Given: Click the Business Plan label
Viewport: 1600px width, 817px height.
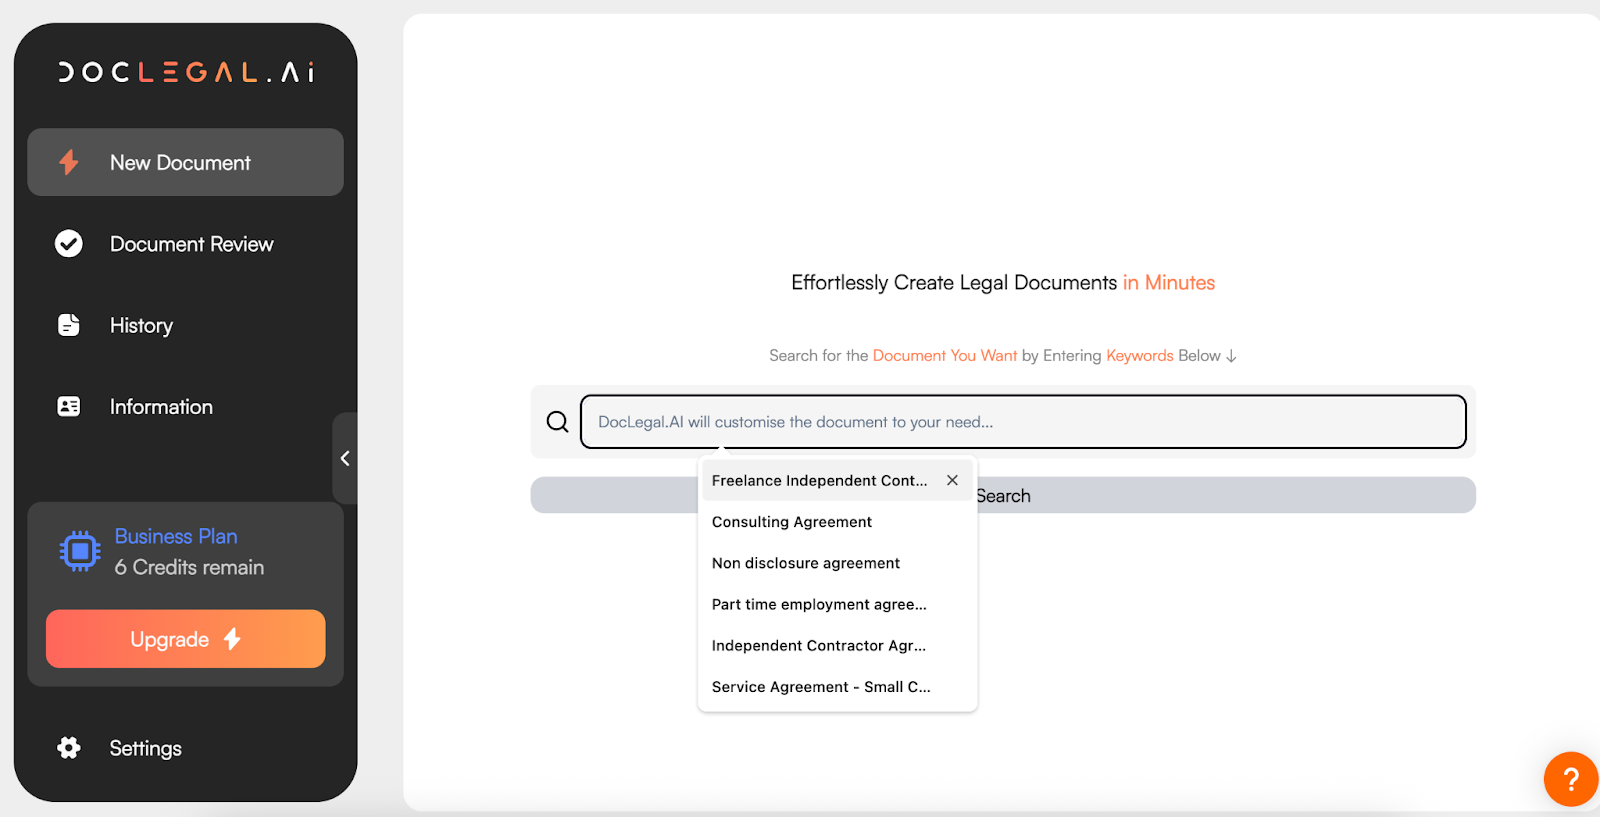Looking at the screenshot, I should tap(176, 536).
